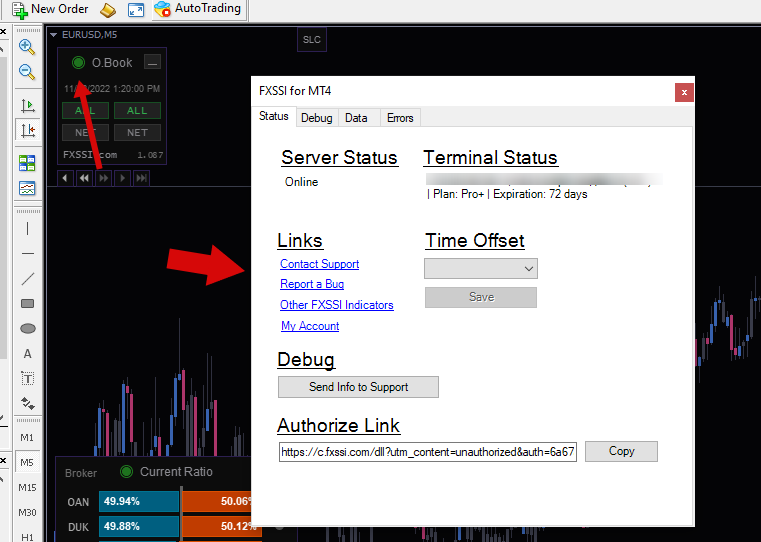Click into the Authorize Link URL field
Image resolution: width=761 pixels, height=542 pixels.
(x=428, y=452)
